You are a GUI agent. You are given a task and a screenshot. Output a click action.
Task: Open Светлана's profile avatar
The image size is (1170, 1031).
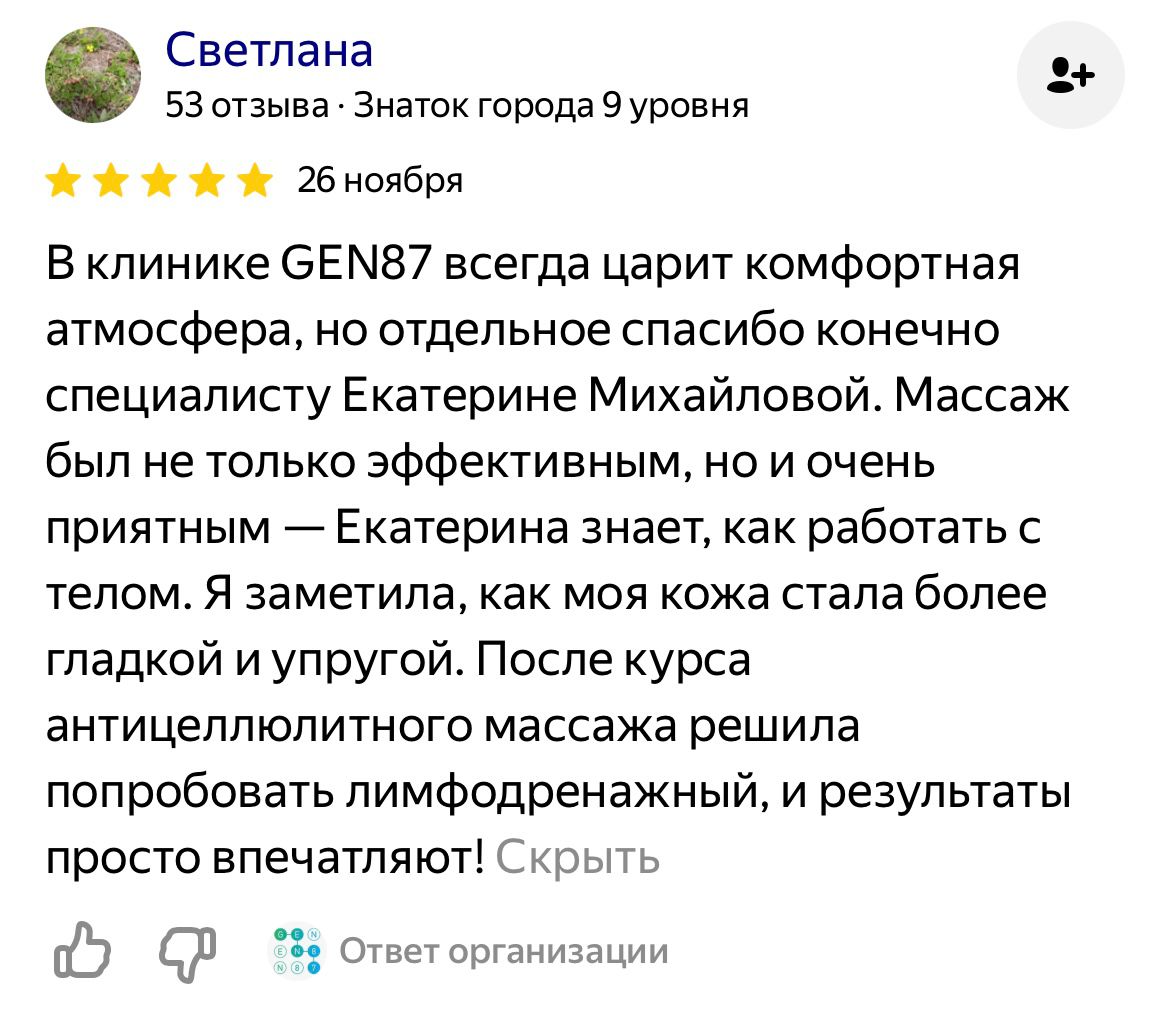coord(93,75)
